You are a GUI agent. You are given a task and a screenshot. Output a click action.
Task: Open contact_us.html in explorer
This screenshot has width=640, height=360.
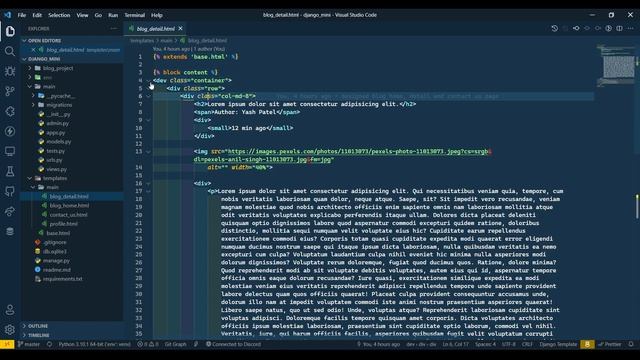(72, 215)
